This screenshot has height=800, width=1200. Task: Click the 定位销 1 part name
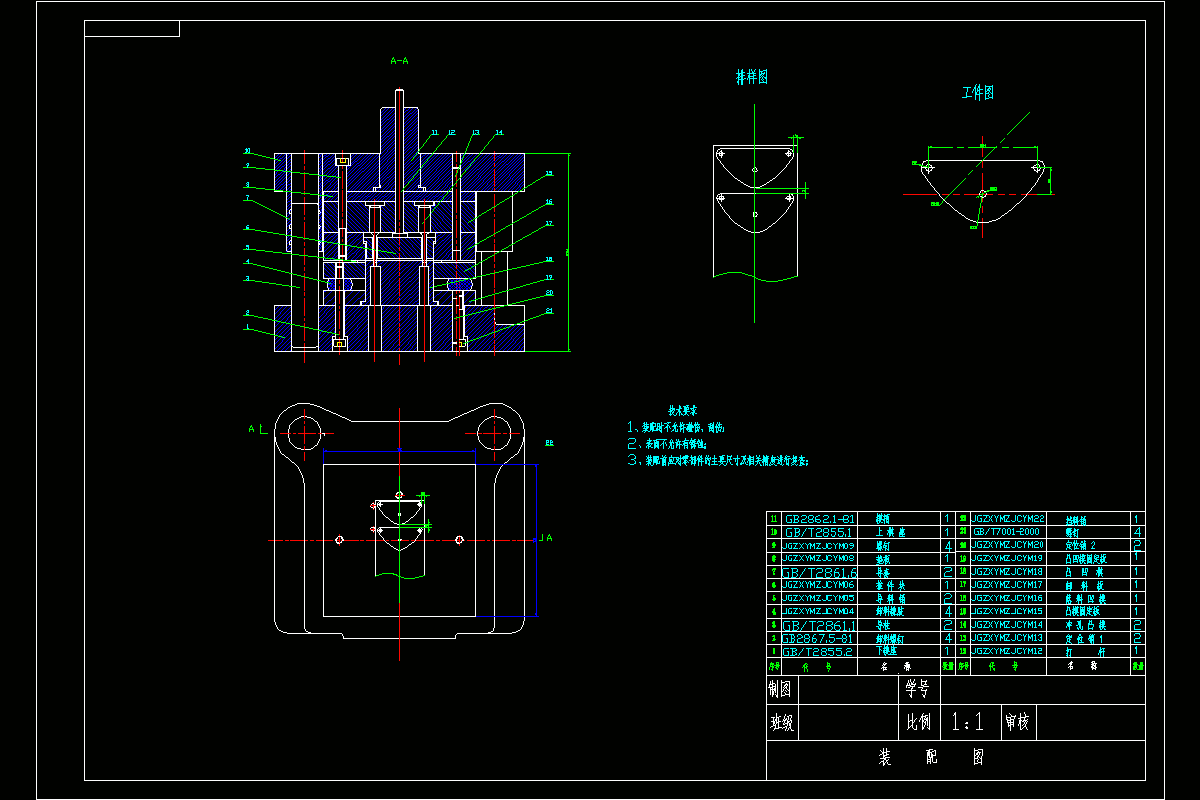click(1083, 637)
